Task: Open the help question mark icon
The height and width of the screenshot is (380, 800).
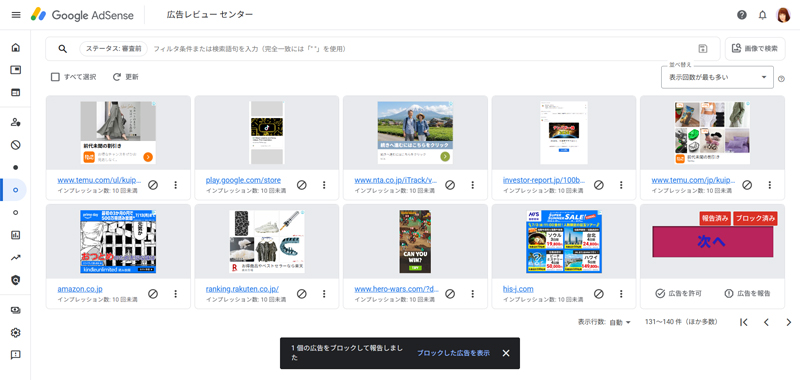Action: tap(742, 15)
